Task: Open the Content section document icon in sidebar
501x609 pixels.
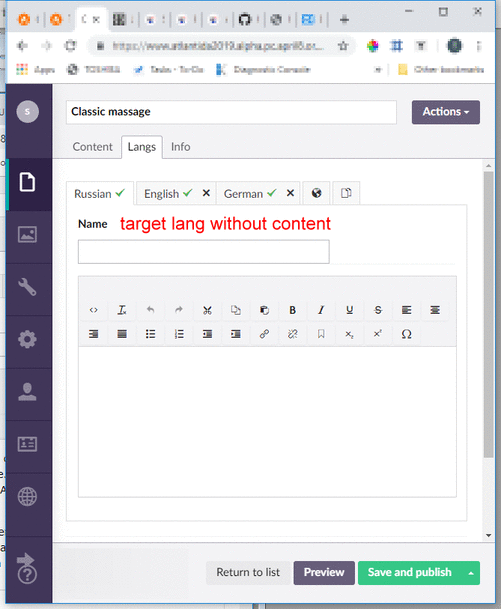Action: (28, 183)
